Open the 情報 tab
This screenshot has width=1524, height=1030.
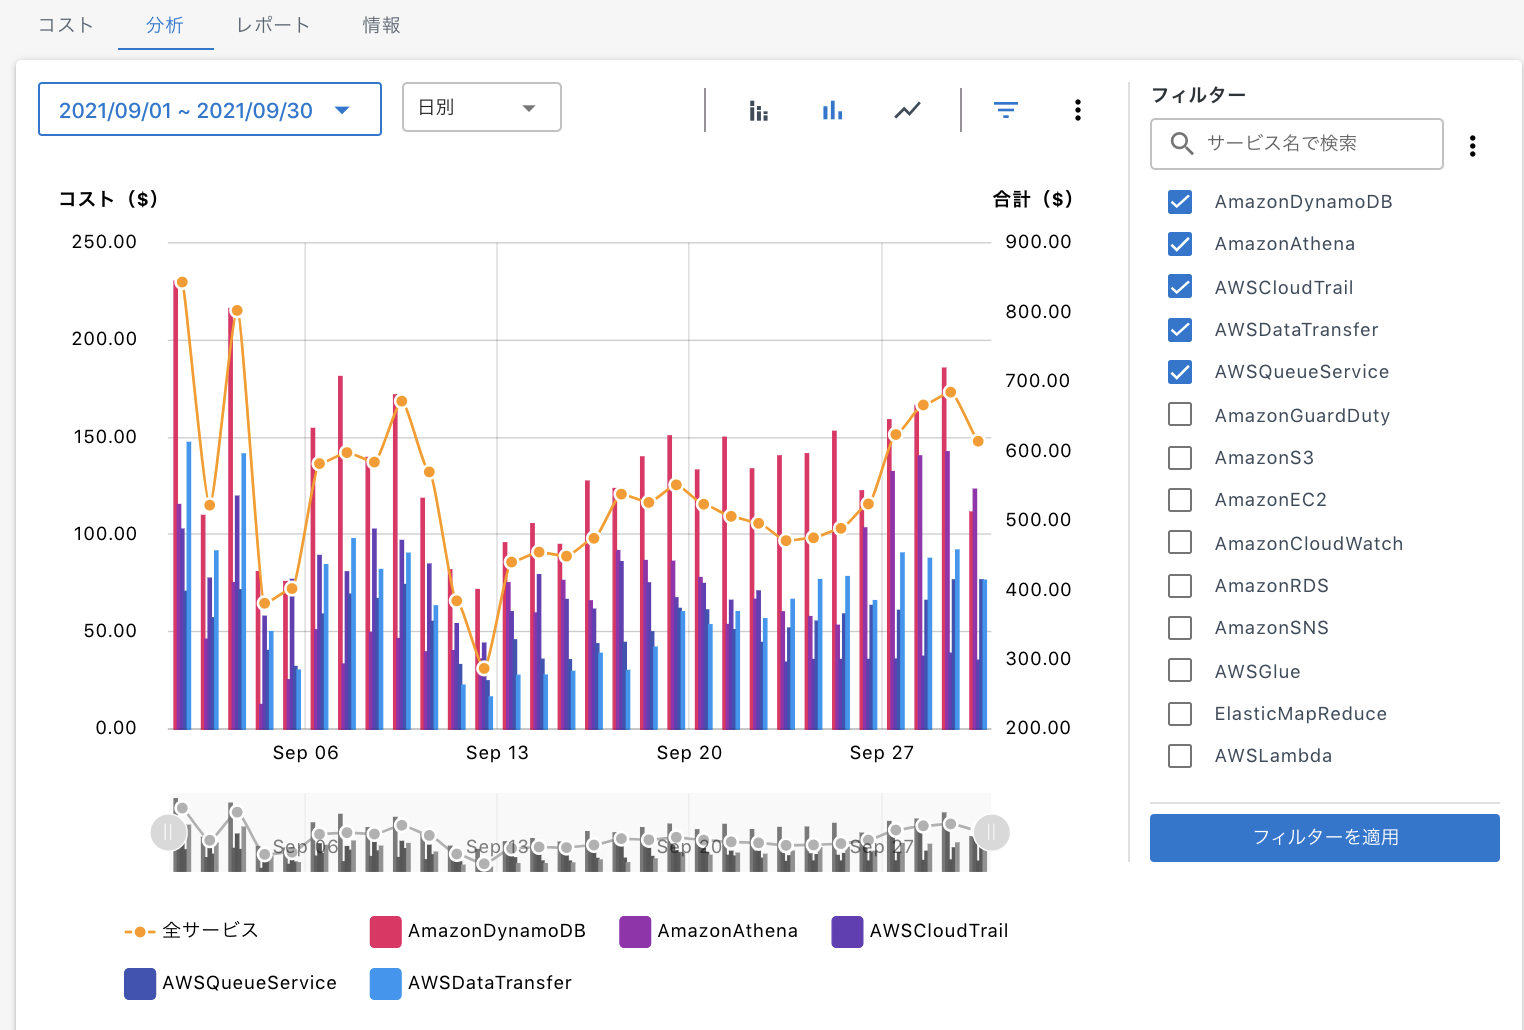pos(381,25)
